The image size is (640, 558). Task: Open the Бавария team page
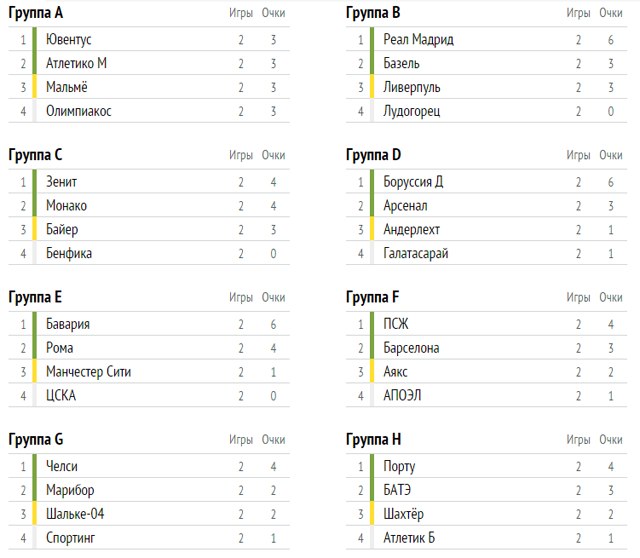(x=68, y=324)
